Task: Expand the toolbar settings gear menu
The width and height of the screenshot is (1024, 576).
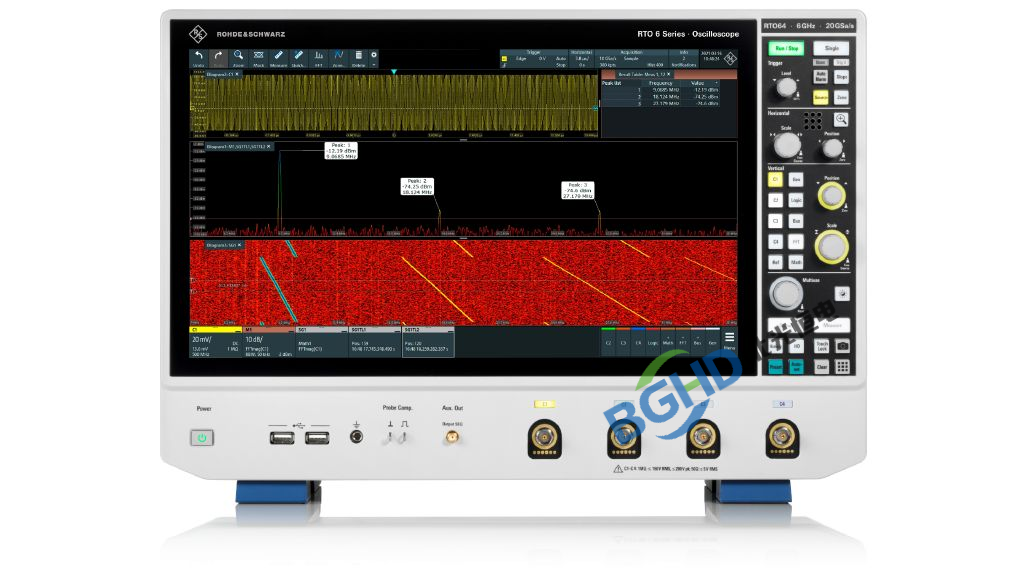Action: (374, 58)
